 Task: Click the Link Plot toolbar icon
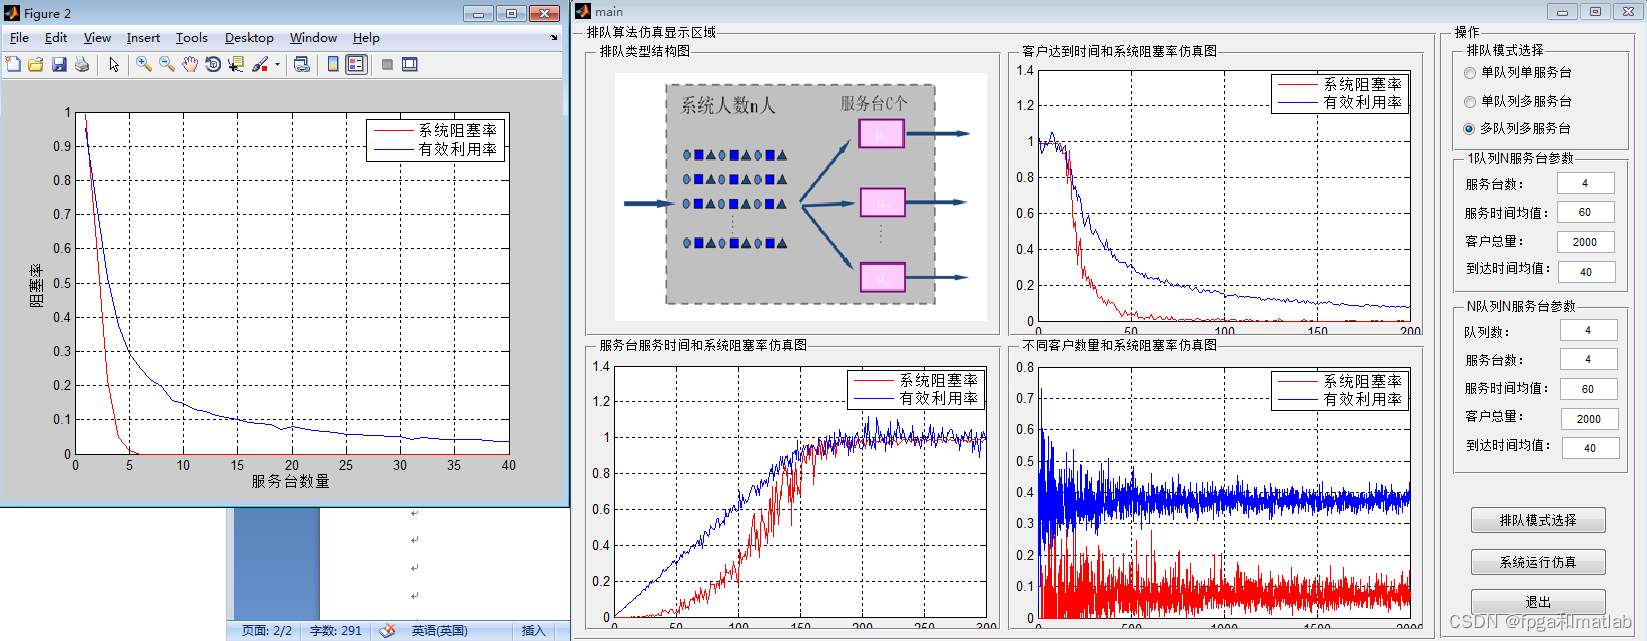tap(301, 64)
